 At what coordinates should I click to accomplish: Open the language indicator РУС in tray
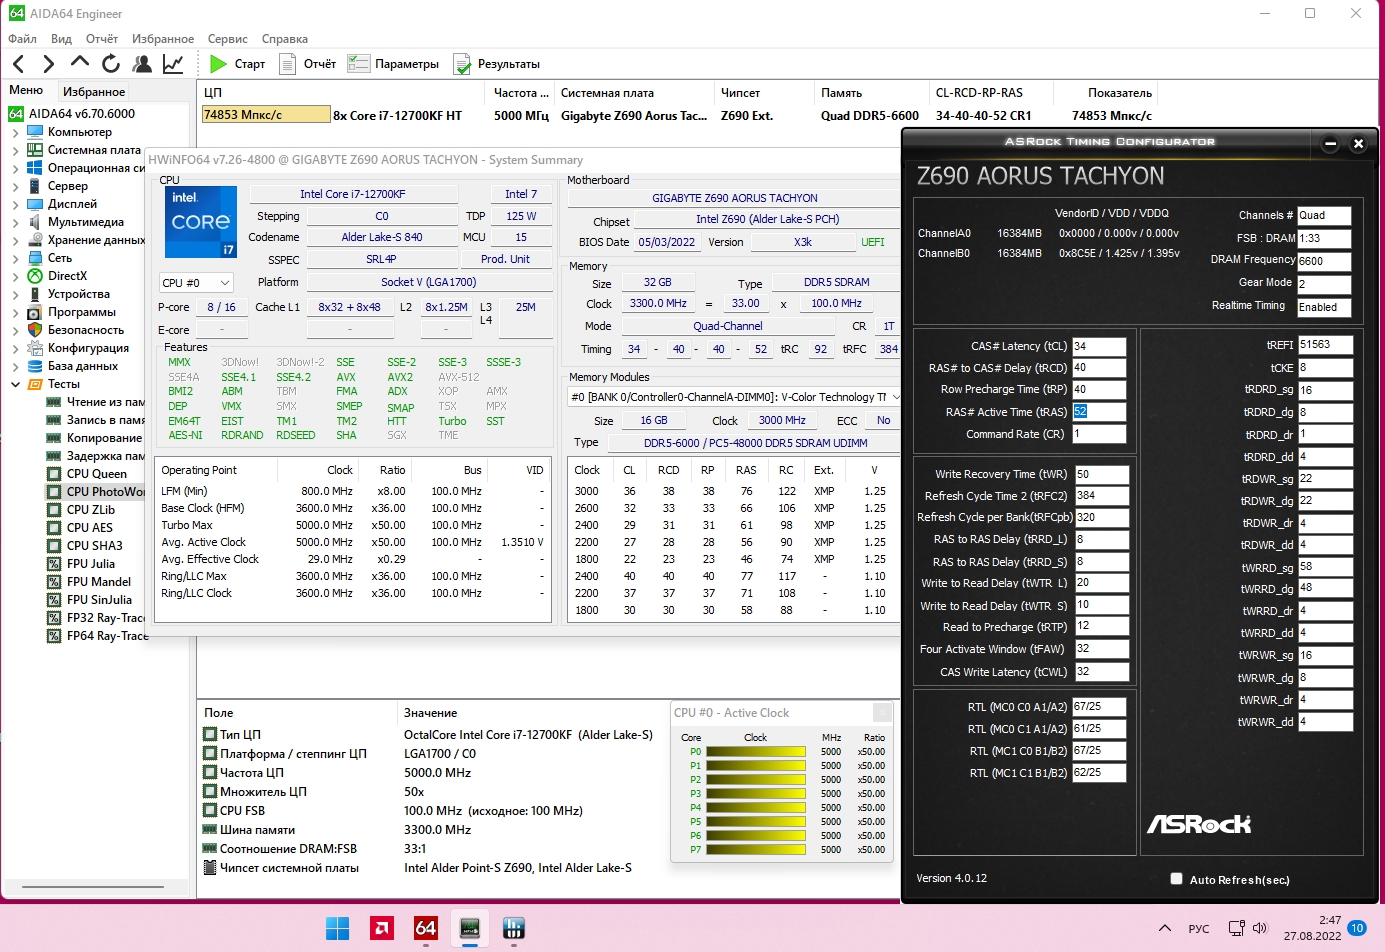[x=1199, y=928]
